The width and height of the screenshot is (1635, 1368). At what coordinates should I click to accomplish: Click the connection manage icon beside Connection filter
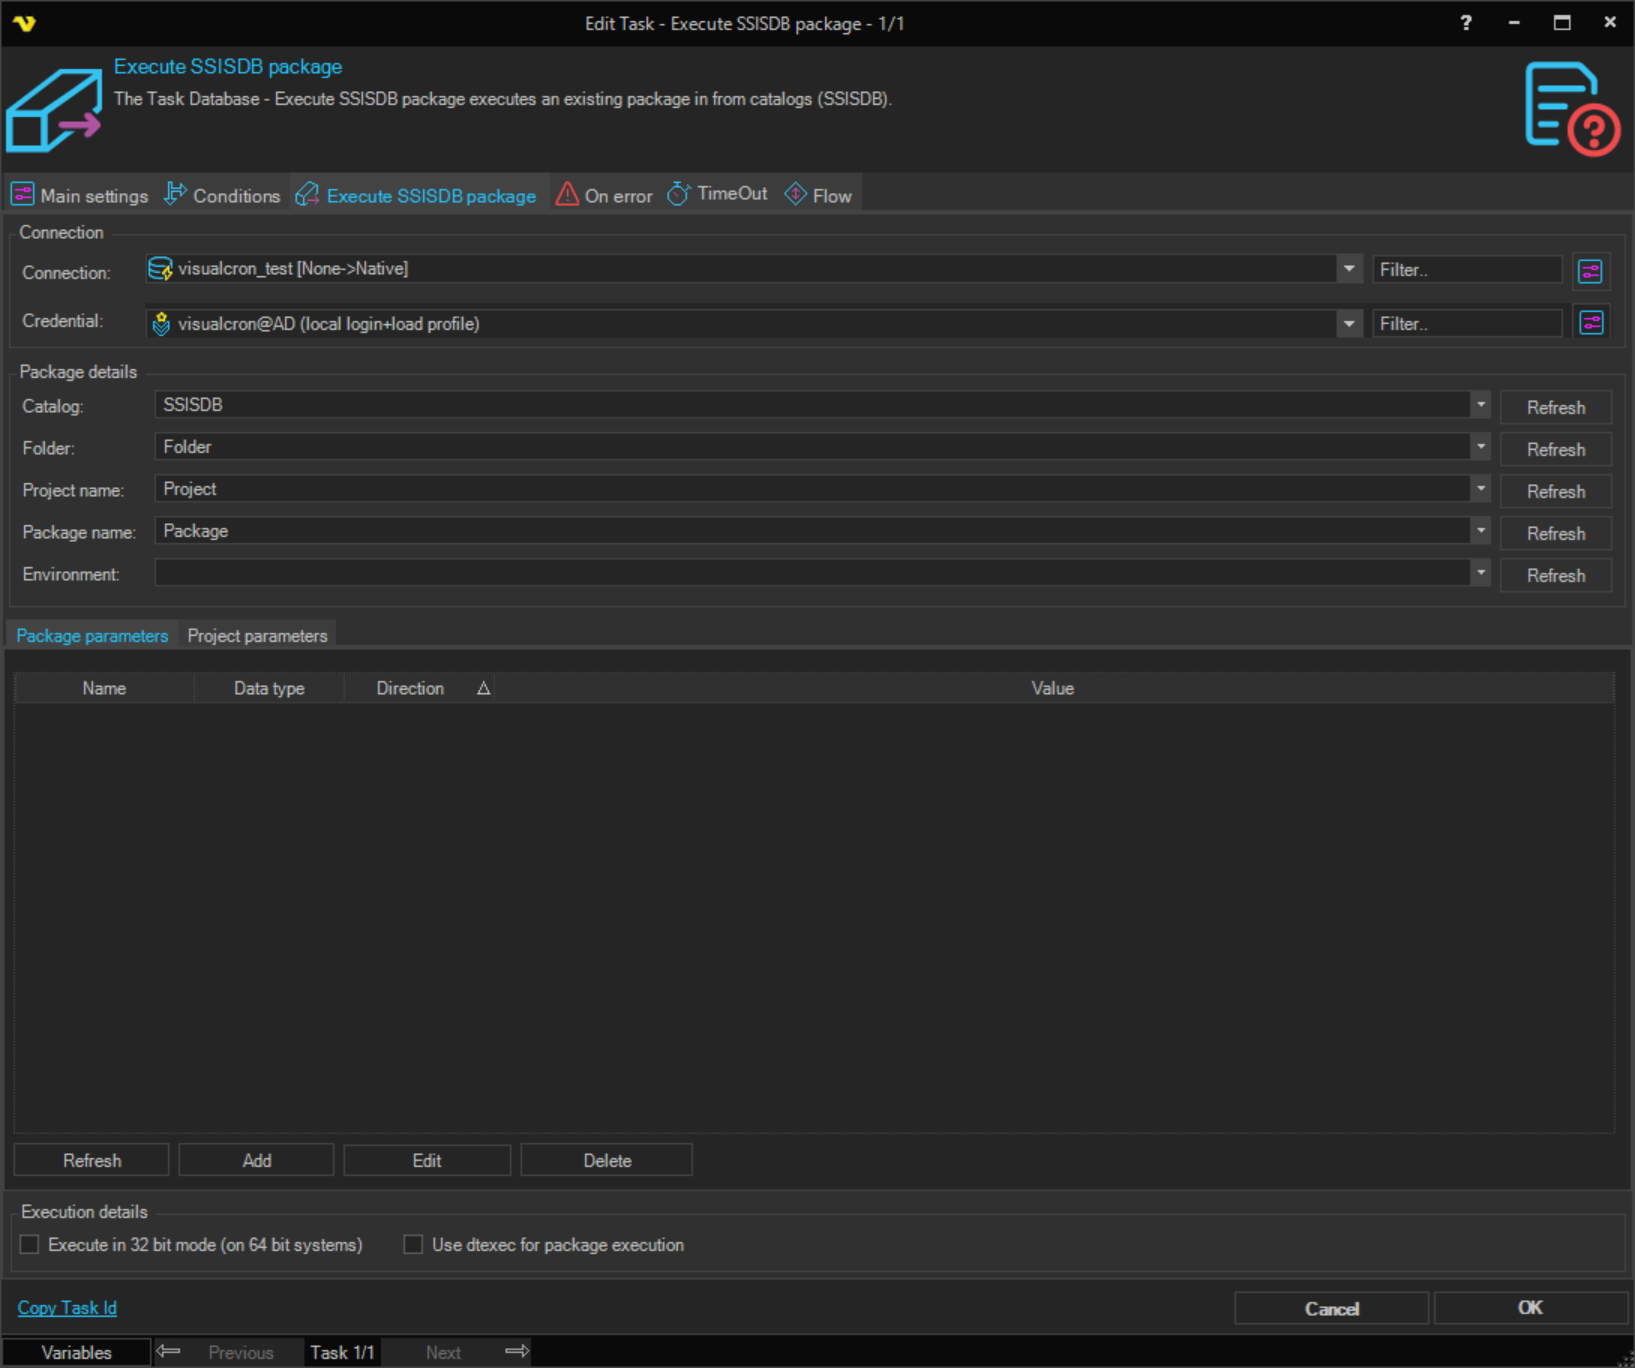click(x=1590, y=270)
